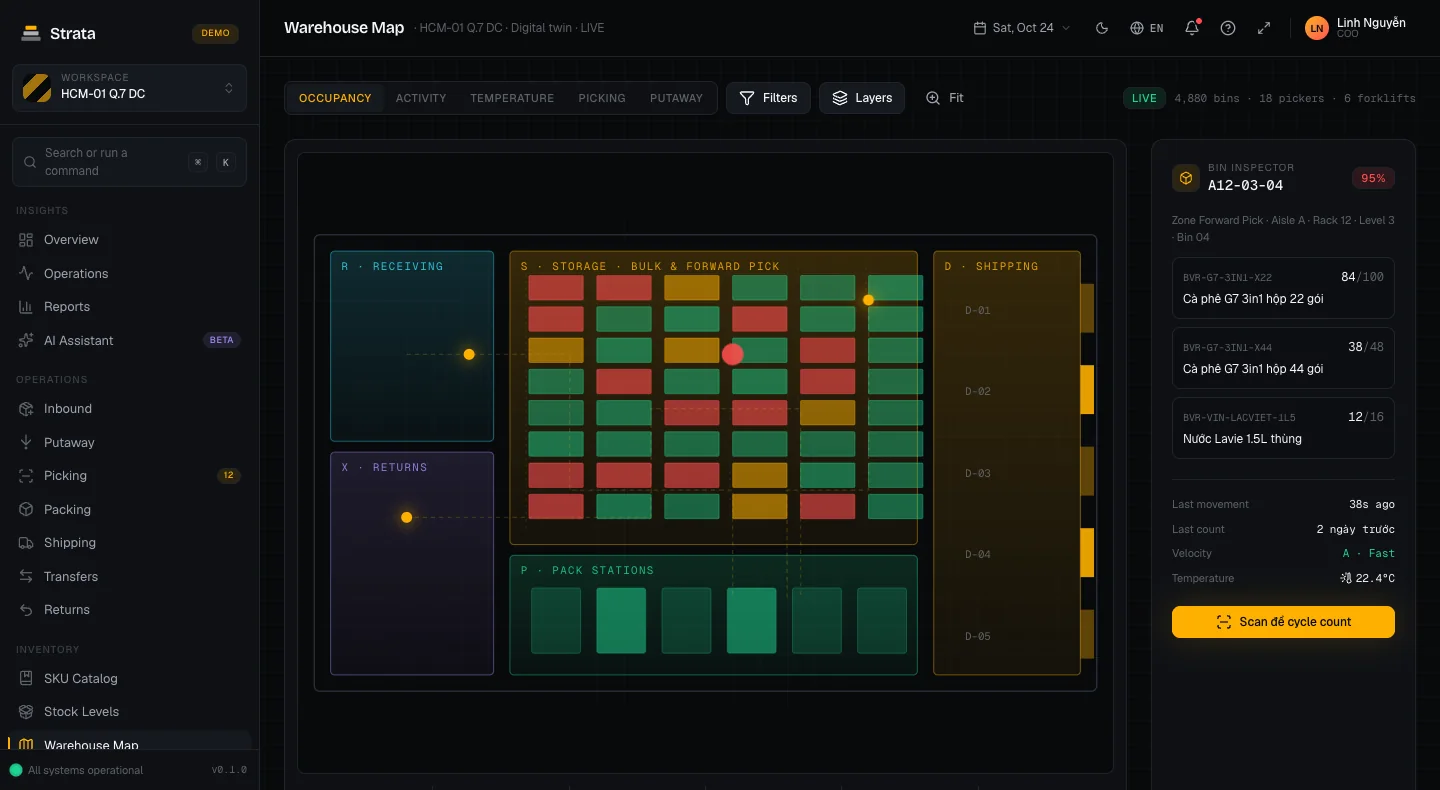Switch to the Temperature tab

tap(512, 98)
